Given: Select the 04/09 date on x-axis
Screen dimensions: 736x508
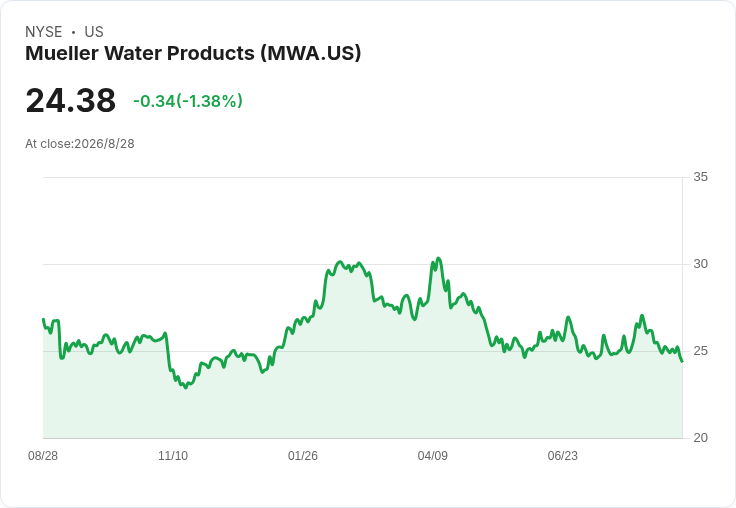Looking at the screenshot, I should point(433,455).
